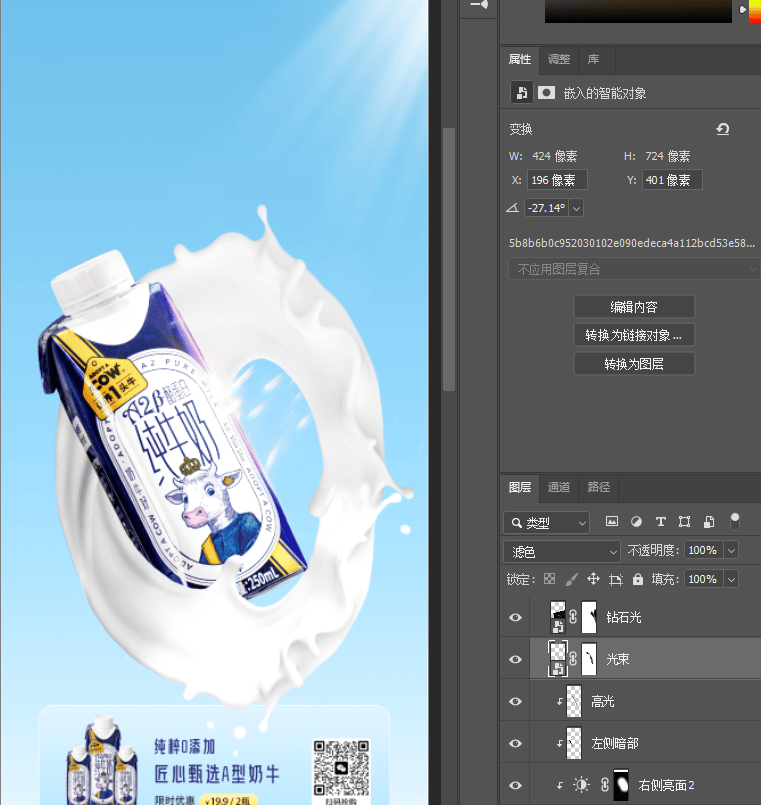Switch to the 调整 tab
761x805 pixels.
(559, 59)
